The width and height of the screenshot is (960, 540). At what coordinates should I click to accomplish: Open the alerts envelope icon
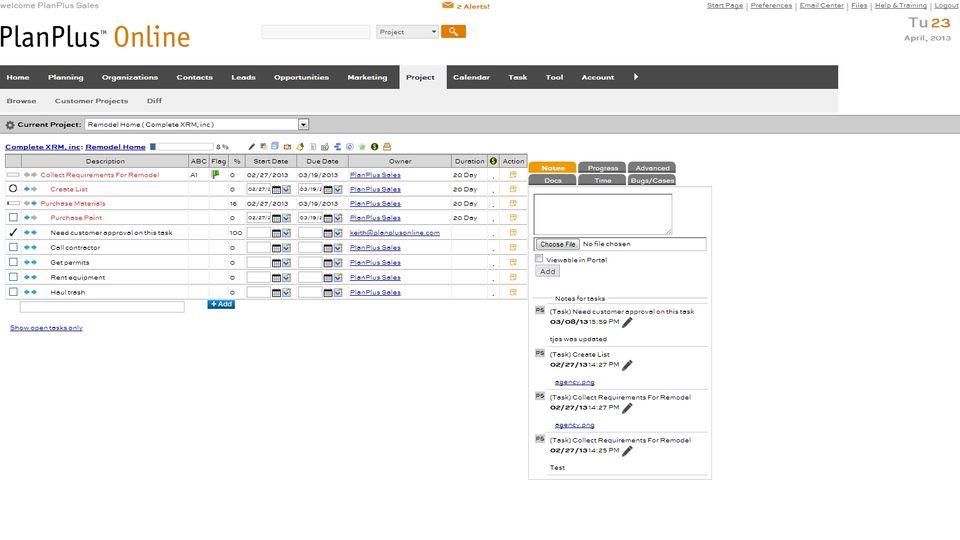(448, 6)
